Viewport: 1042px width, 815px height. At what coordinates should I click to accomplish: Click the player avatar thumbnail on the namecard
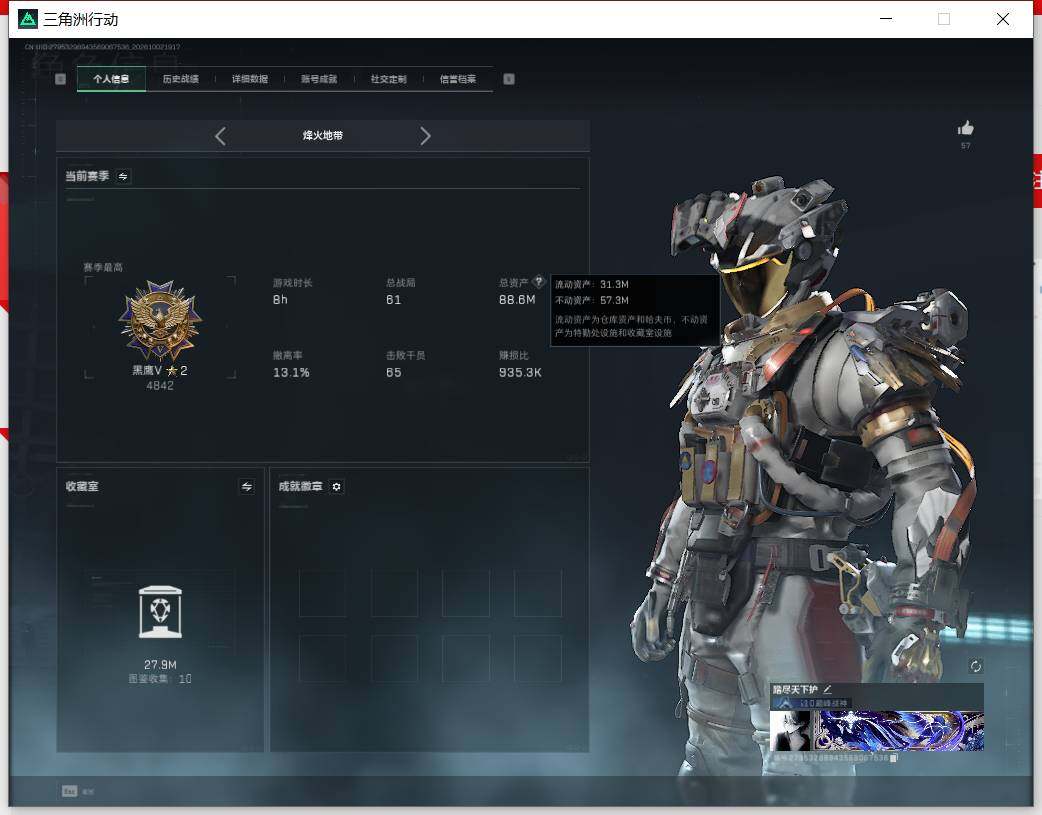pyautogui.click(x=790, y=731)
